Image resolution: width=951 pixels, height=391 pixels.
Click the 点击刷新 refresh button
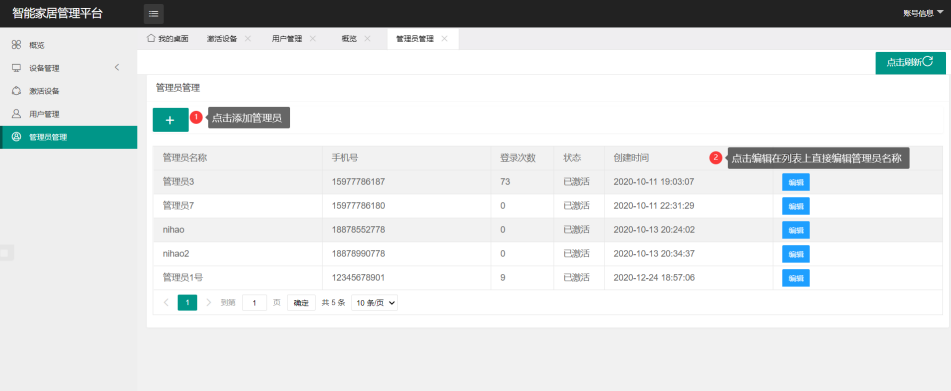(910, 63)
